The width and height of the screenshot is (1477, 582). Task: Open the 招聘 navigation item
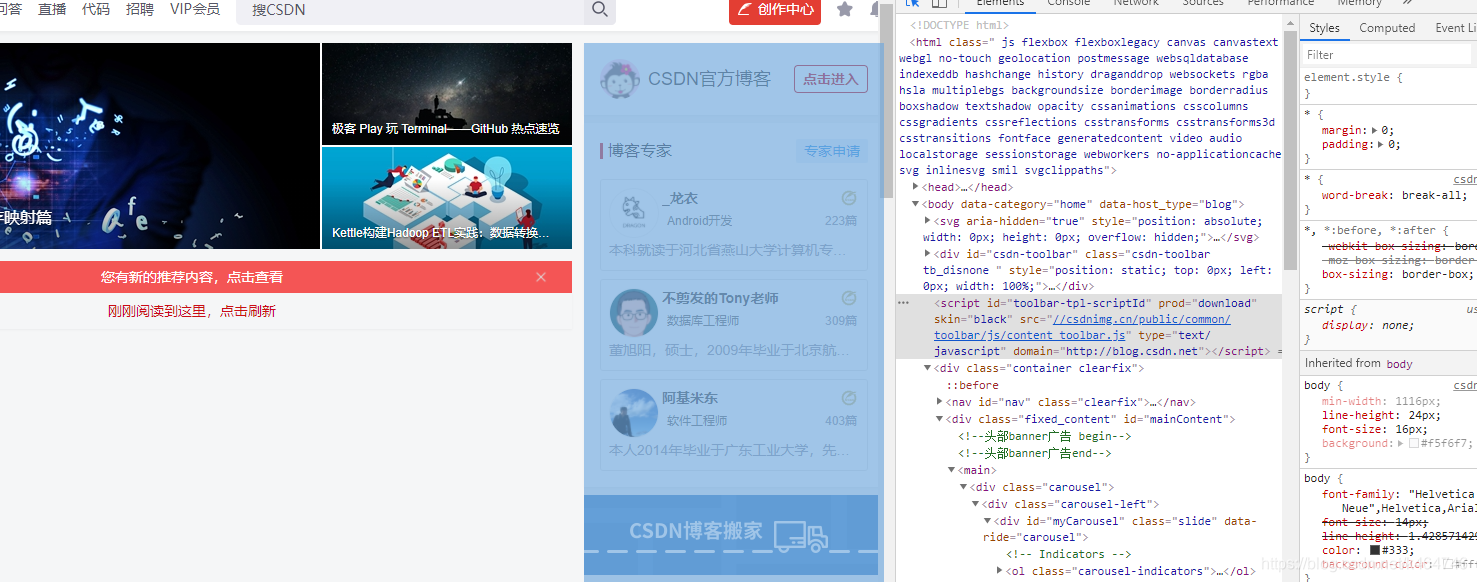pyautogui.click(x=140, y=9)
